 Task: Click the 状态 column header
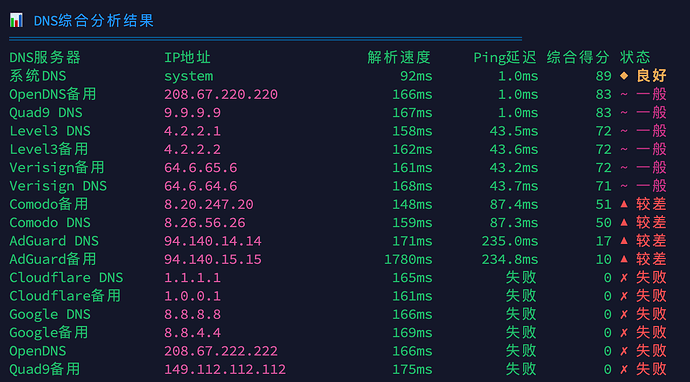coord(635,57)
